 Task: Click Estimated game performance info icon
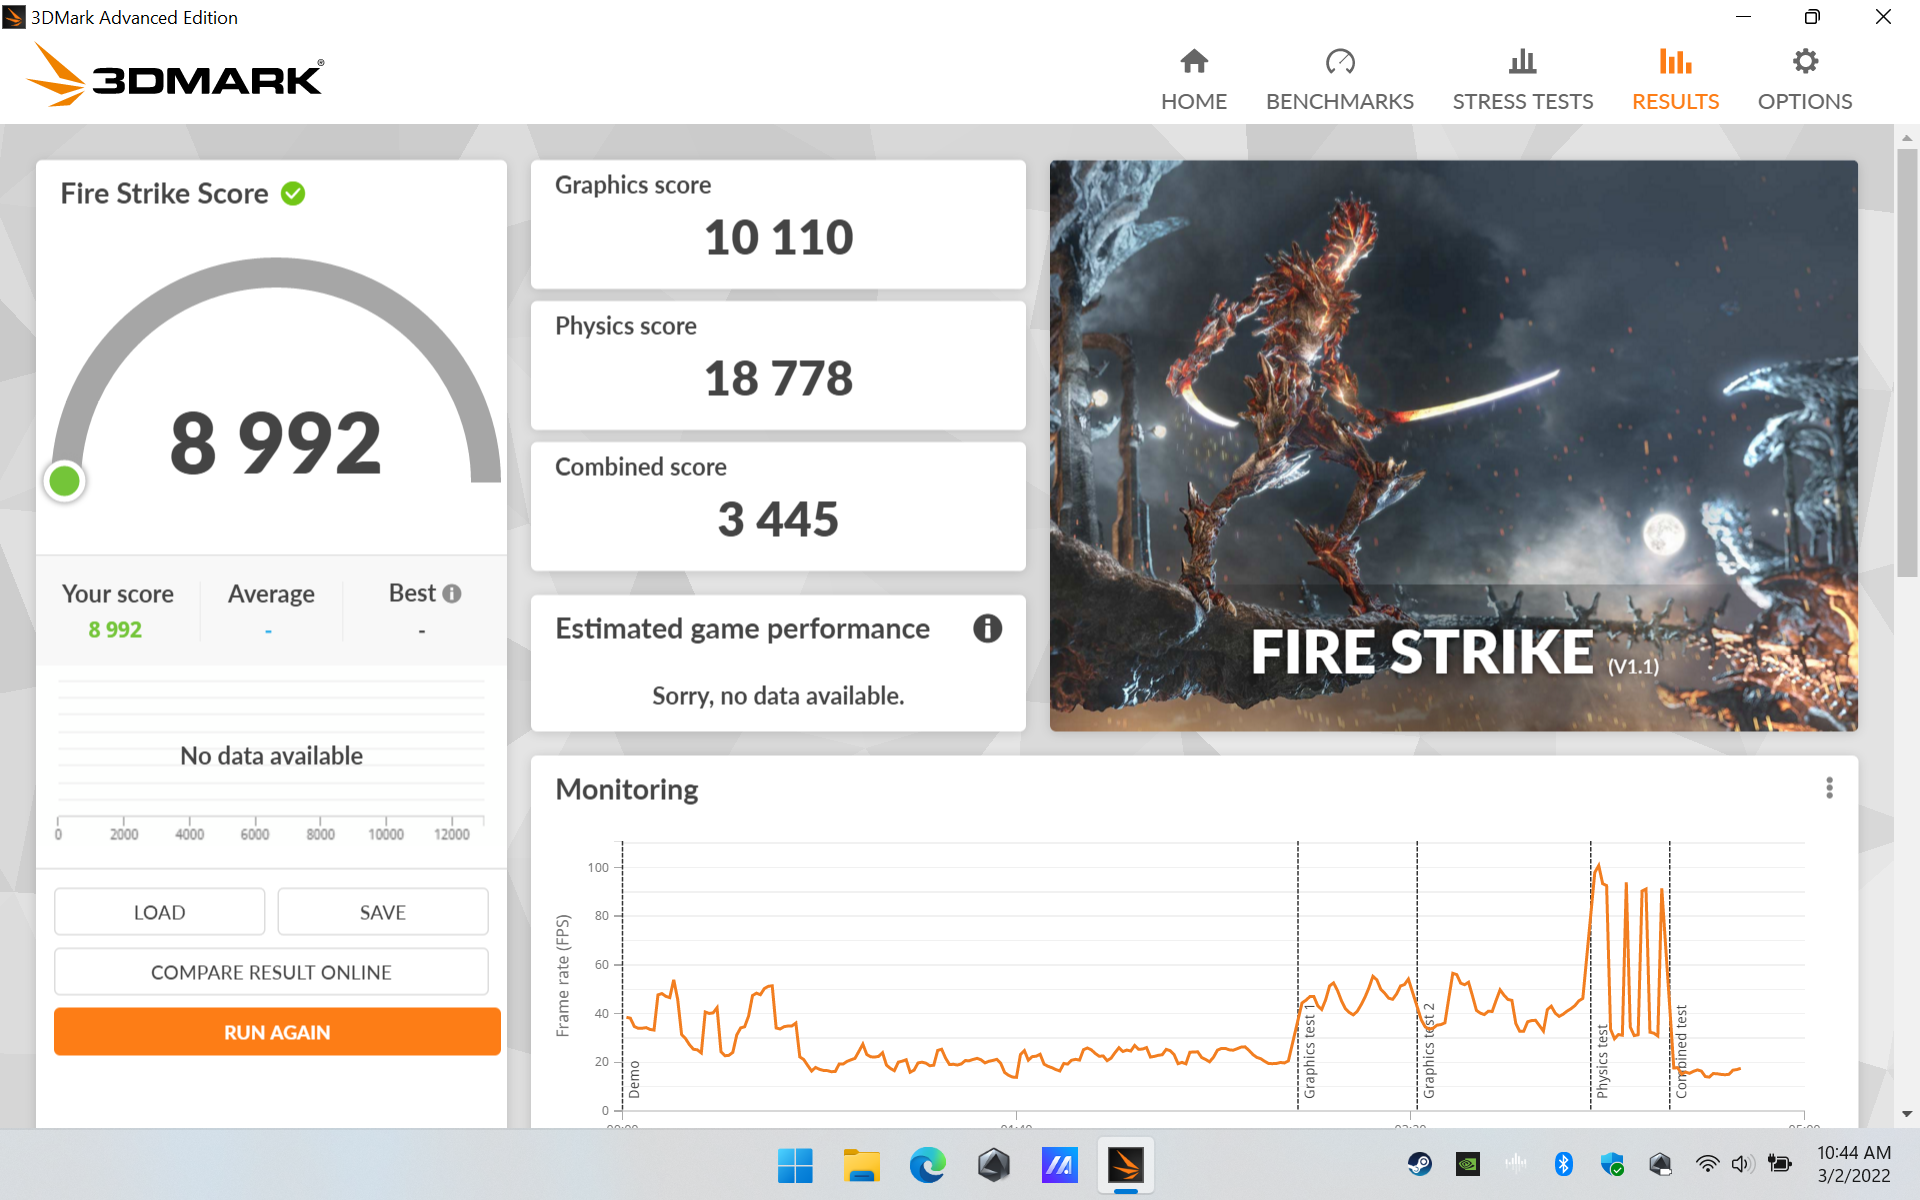(987, 628)
